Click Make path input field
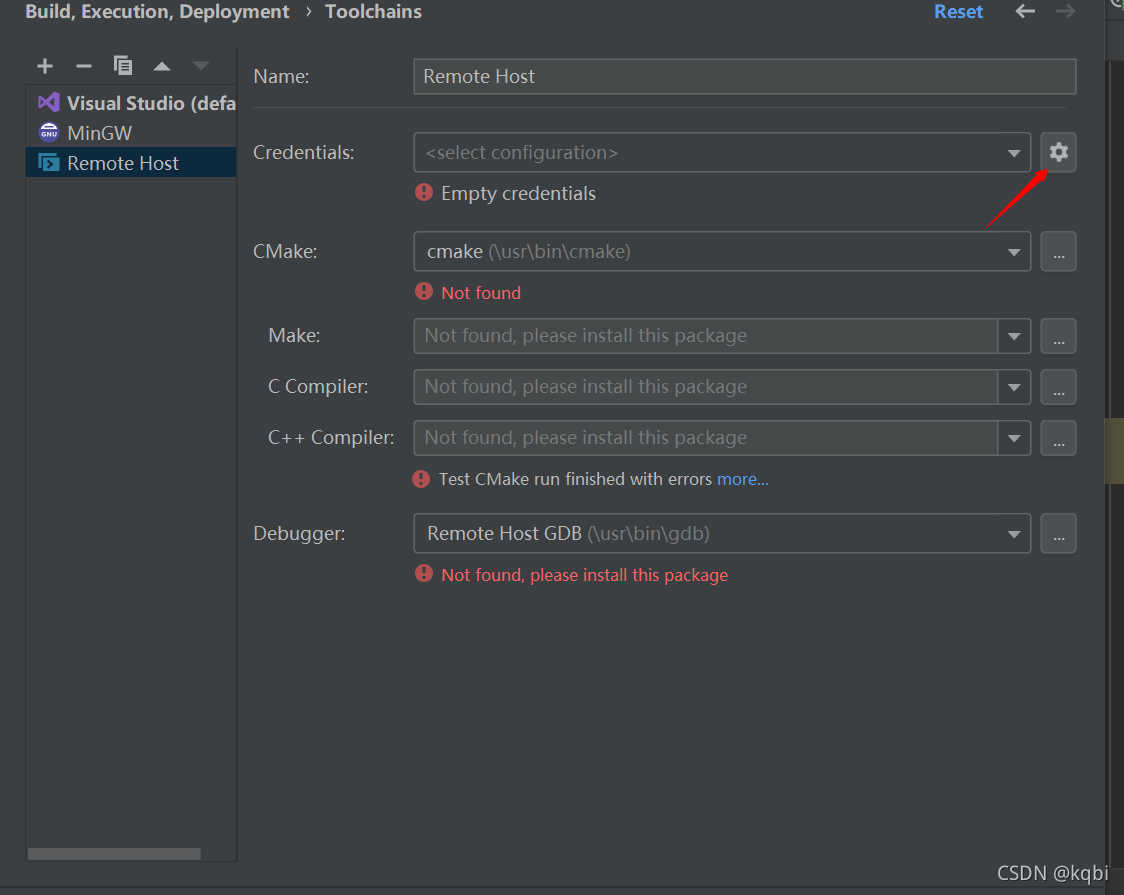The image size is (1124, 895). 705,336
